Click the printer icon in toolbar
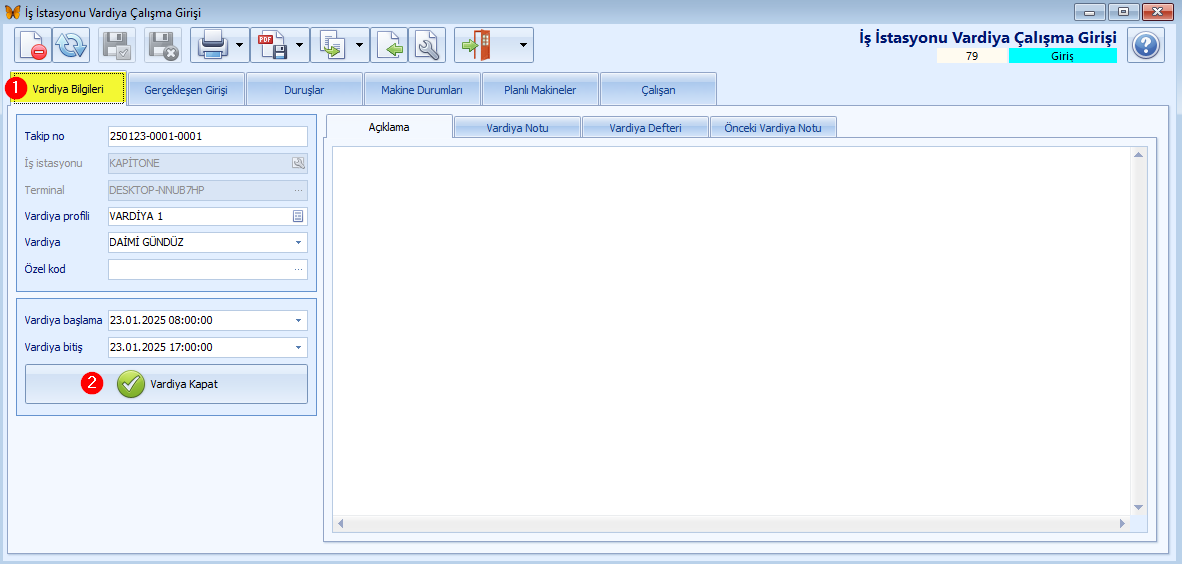Screen dimensions: 1182x564 211,46
